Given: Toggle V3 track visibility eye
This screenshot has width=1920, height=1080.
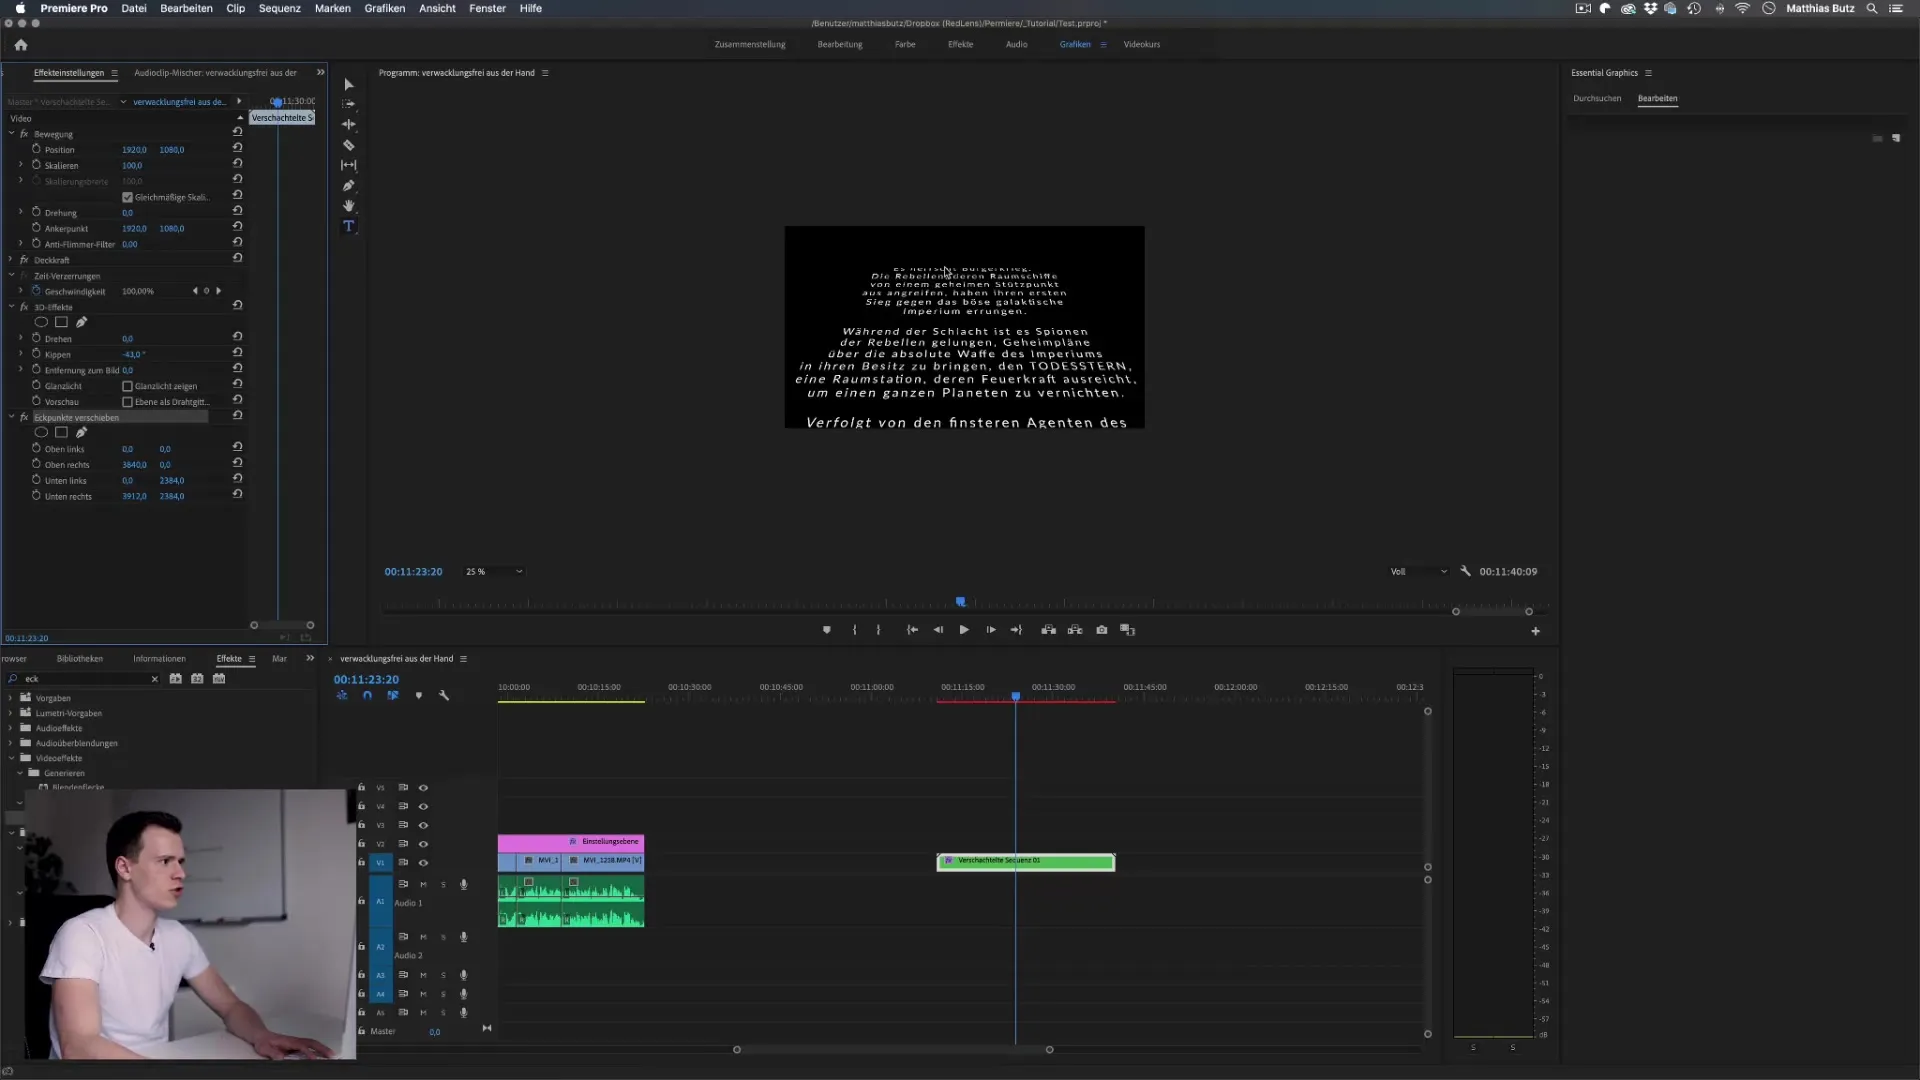Looking at the screenshot, I should click(423, 825).
